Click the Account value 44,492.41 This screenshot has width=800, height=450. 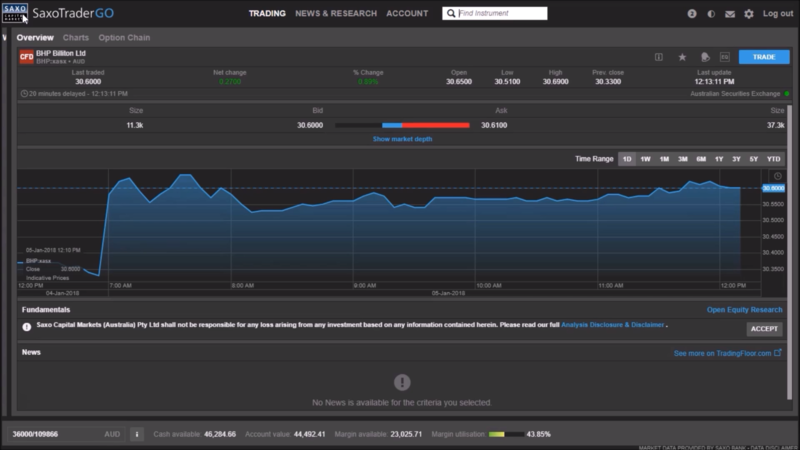point(309,434)
